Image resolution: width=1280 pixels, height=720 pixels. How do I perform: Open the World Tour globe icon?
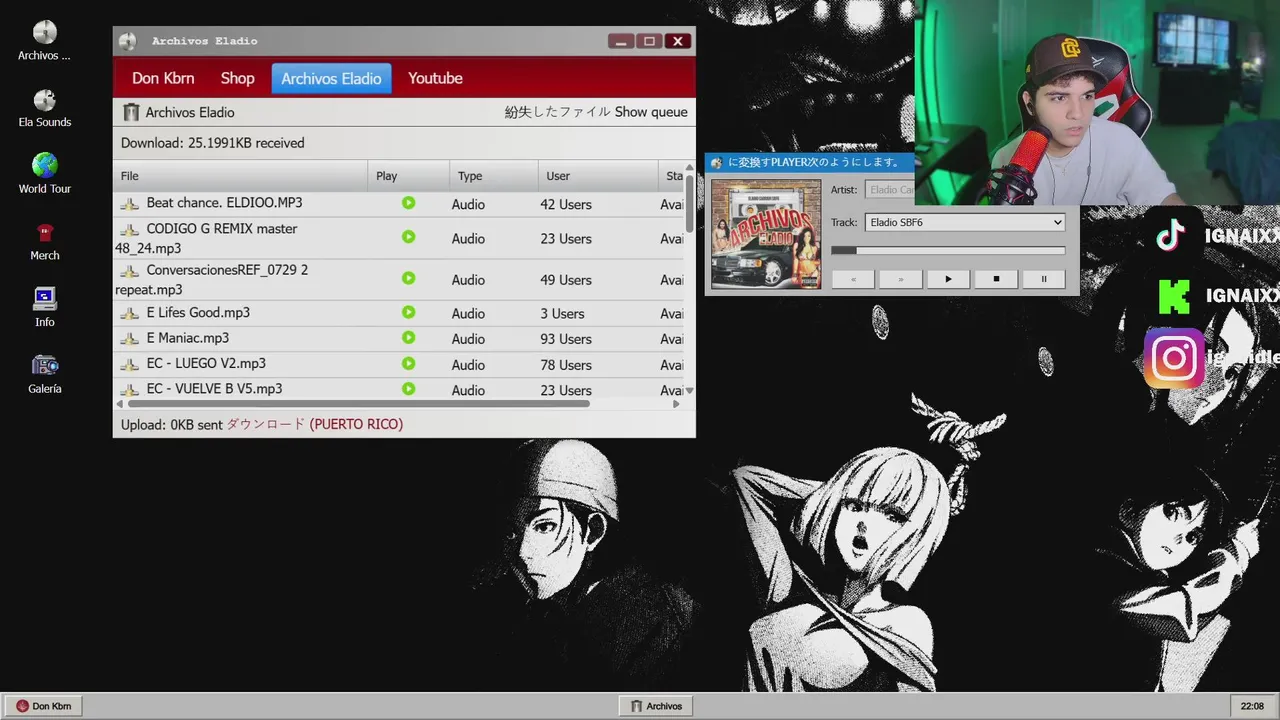[45, 174]
